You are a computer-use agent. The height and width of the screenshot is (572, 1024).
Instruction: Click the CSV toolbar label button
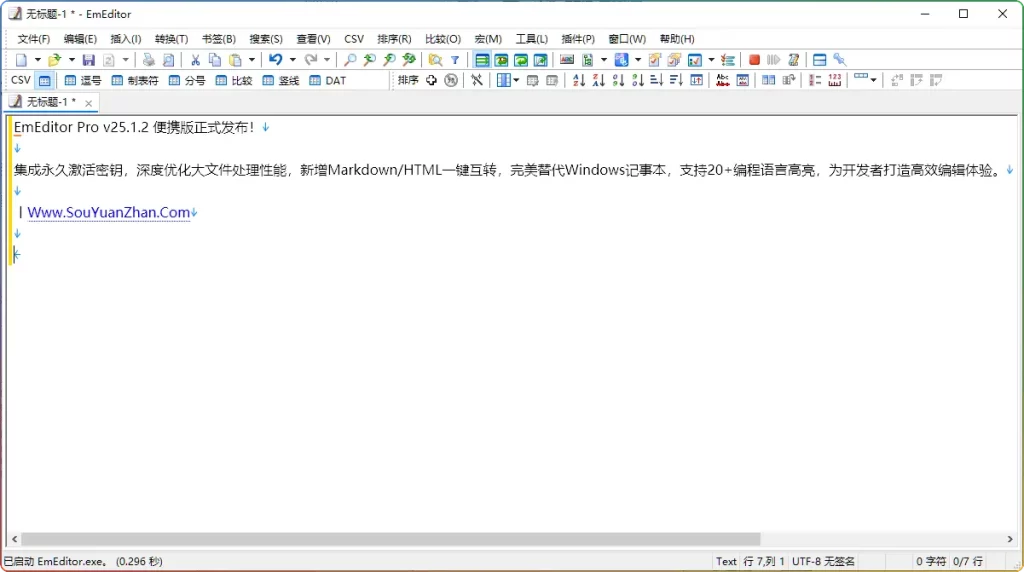tap(21, 80)
